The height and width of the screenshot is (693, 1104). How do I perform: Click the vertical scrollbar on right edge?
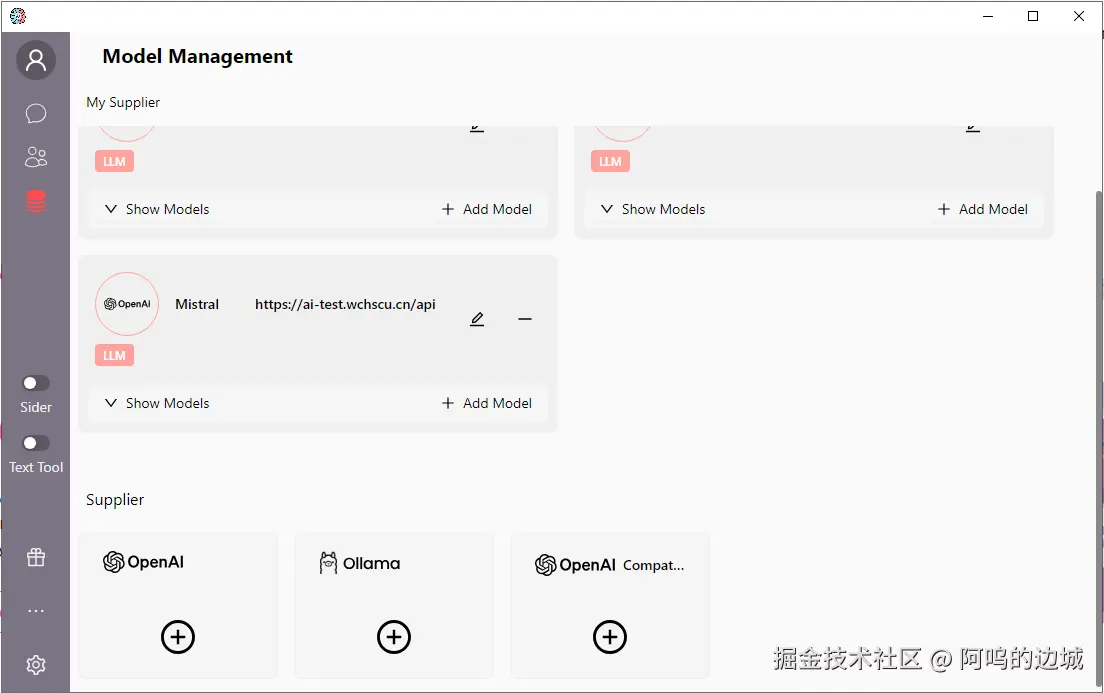click(x=1099, y=400)
